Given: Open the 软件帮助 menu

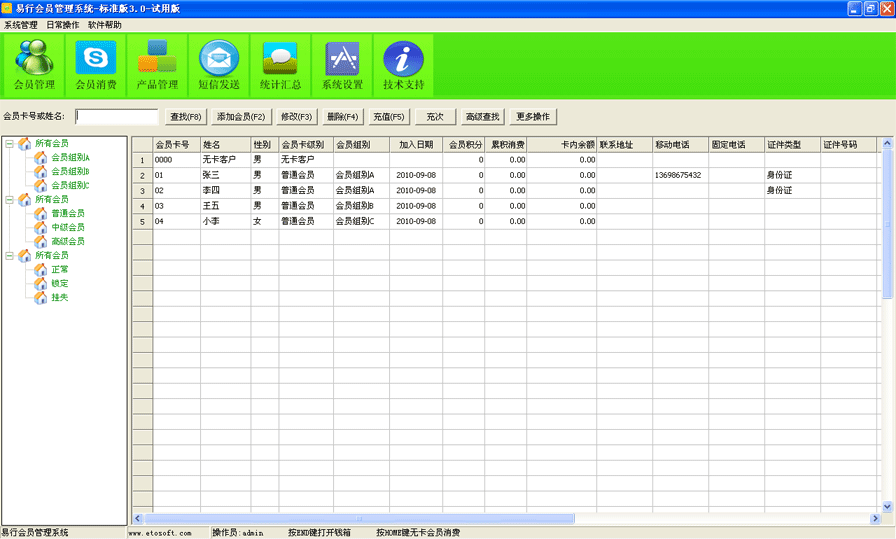Looking at the screenshot, I should (105, 24).
